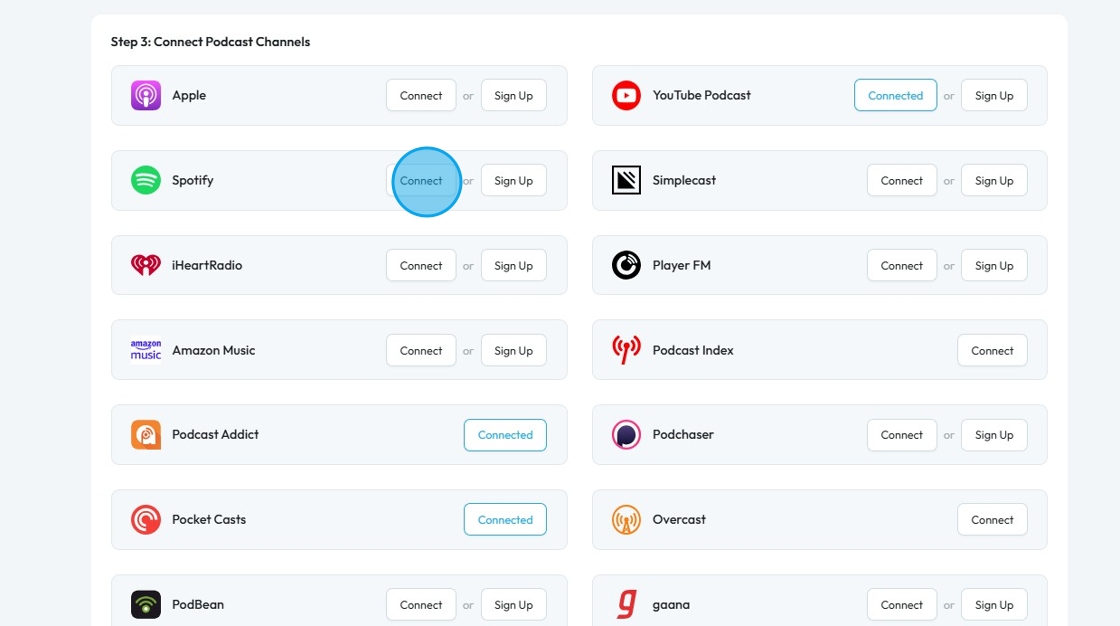
Task: Connect the gaana channel
Action: pyautogui.click(x=901, y=605)
